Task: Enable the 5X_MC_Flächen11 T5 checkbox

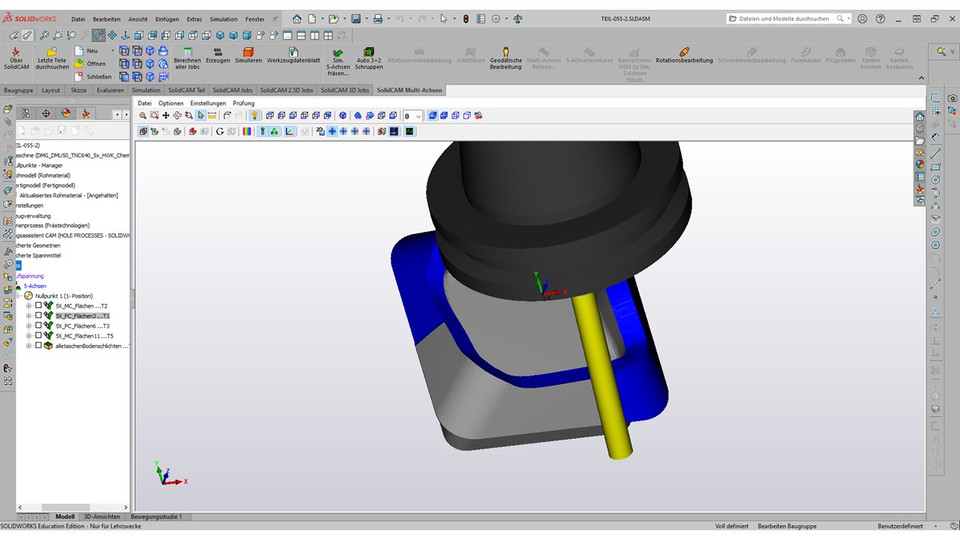Action: click(39, 336)
